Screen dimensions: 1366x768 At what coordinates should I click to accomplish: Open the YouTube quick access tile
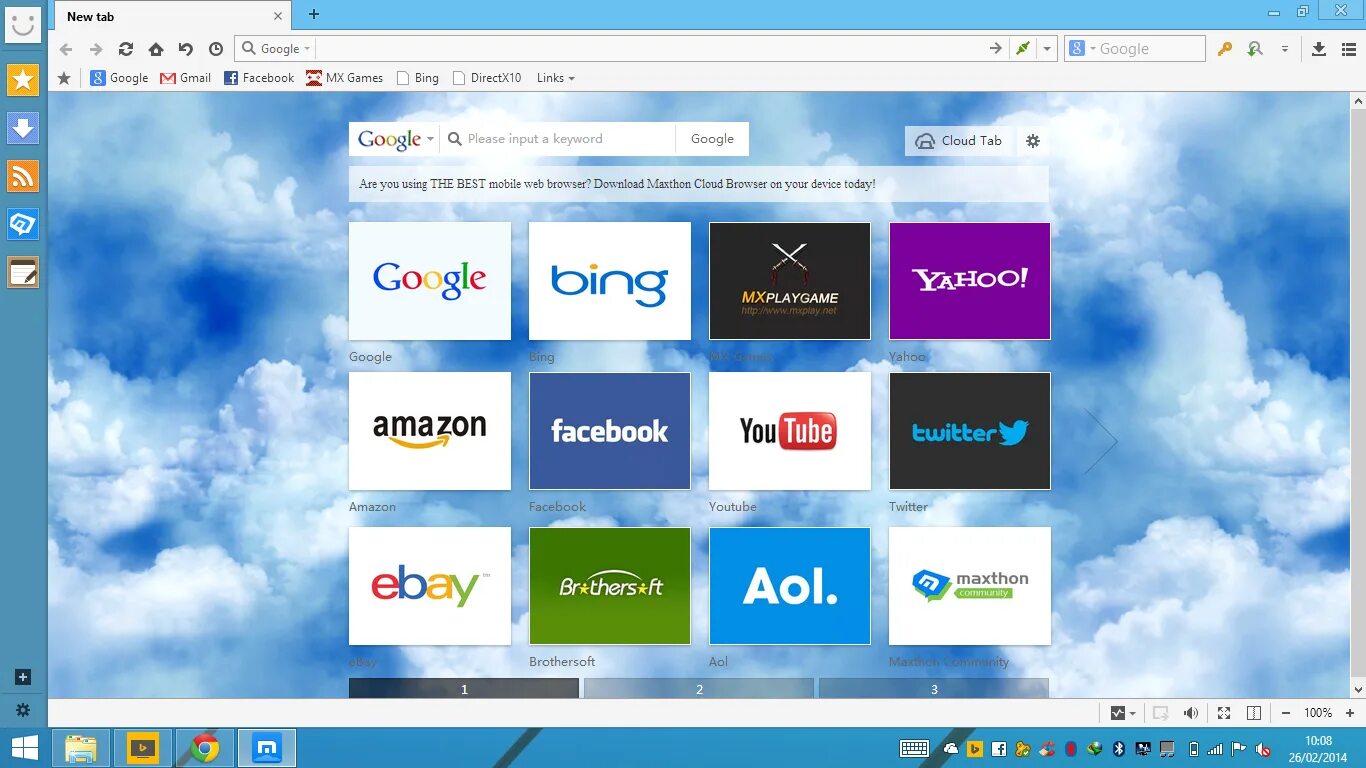tap(790, 431)
